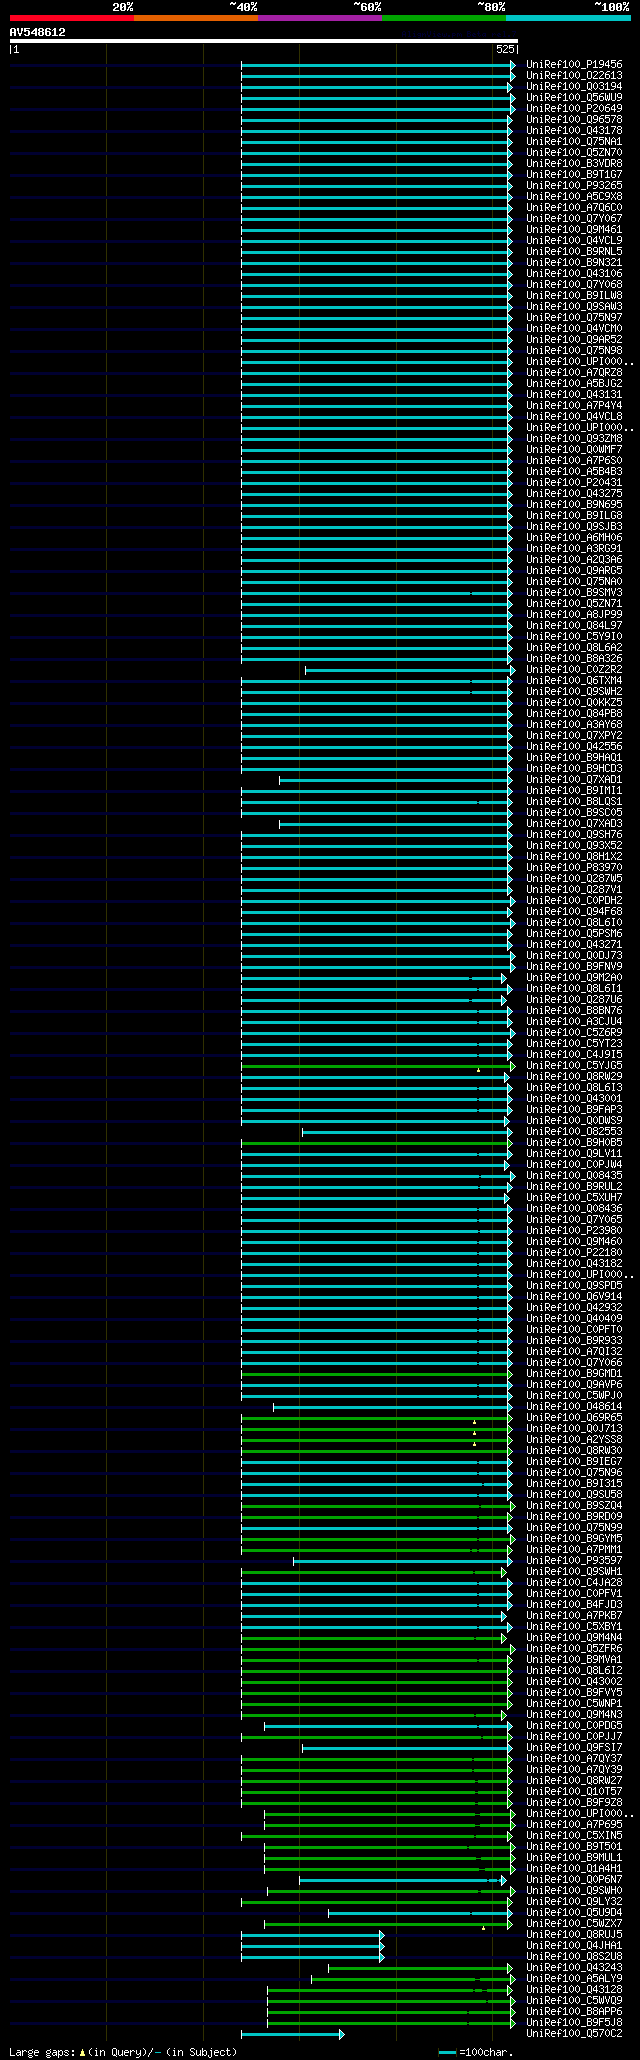Select label UniRef100_B4FJD3
Viewport: 640px width, 2060px height.
click(x=574, y=1604)
